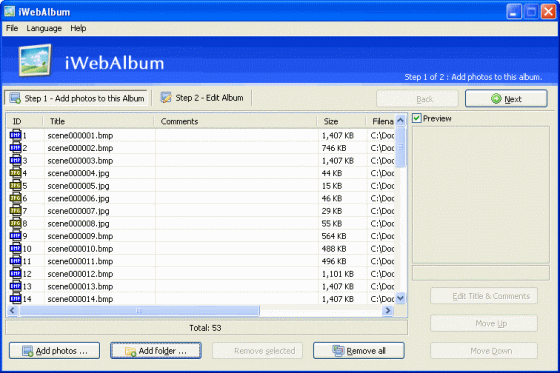The image size is (560, 373).
Task: Sort list by the Filename column header
Action: (381, 121)
